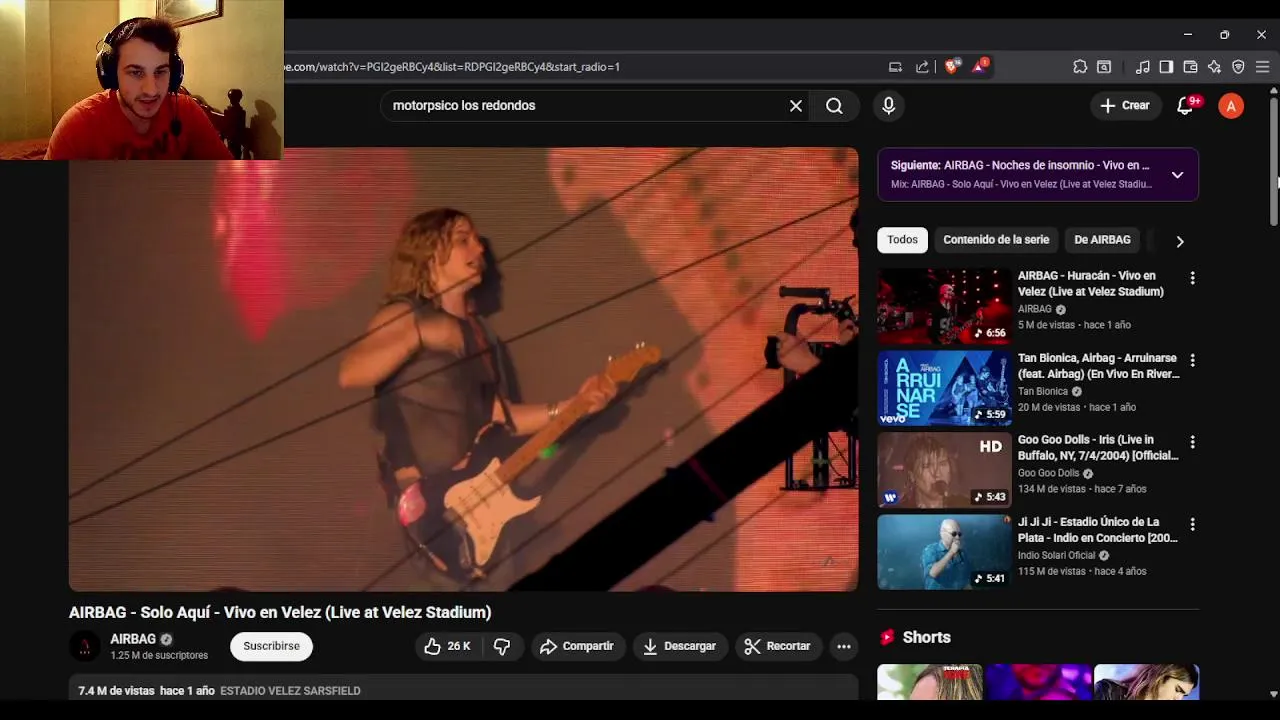Click the scrollbar down arrow
The width and height of the screenshot is (1280, 720).
[x=1274, y=693]
